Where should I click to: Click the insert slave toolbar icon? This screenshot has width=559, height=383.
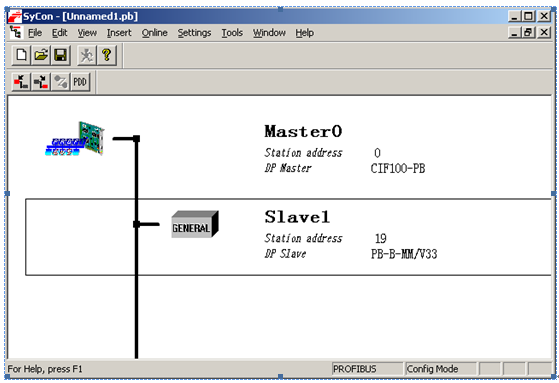pos(41,82)
